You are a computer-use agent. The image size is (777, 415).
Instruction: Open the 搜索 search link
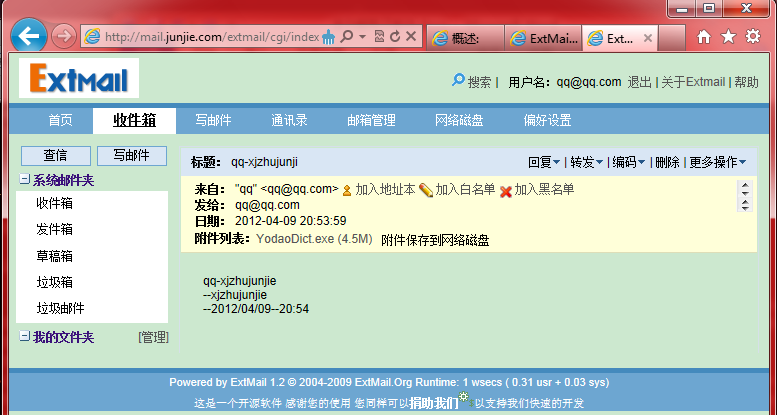click(479, 82)
